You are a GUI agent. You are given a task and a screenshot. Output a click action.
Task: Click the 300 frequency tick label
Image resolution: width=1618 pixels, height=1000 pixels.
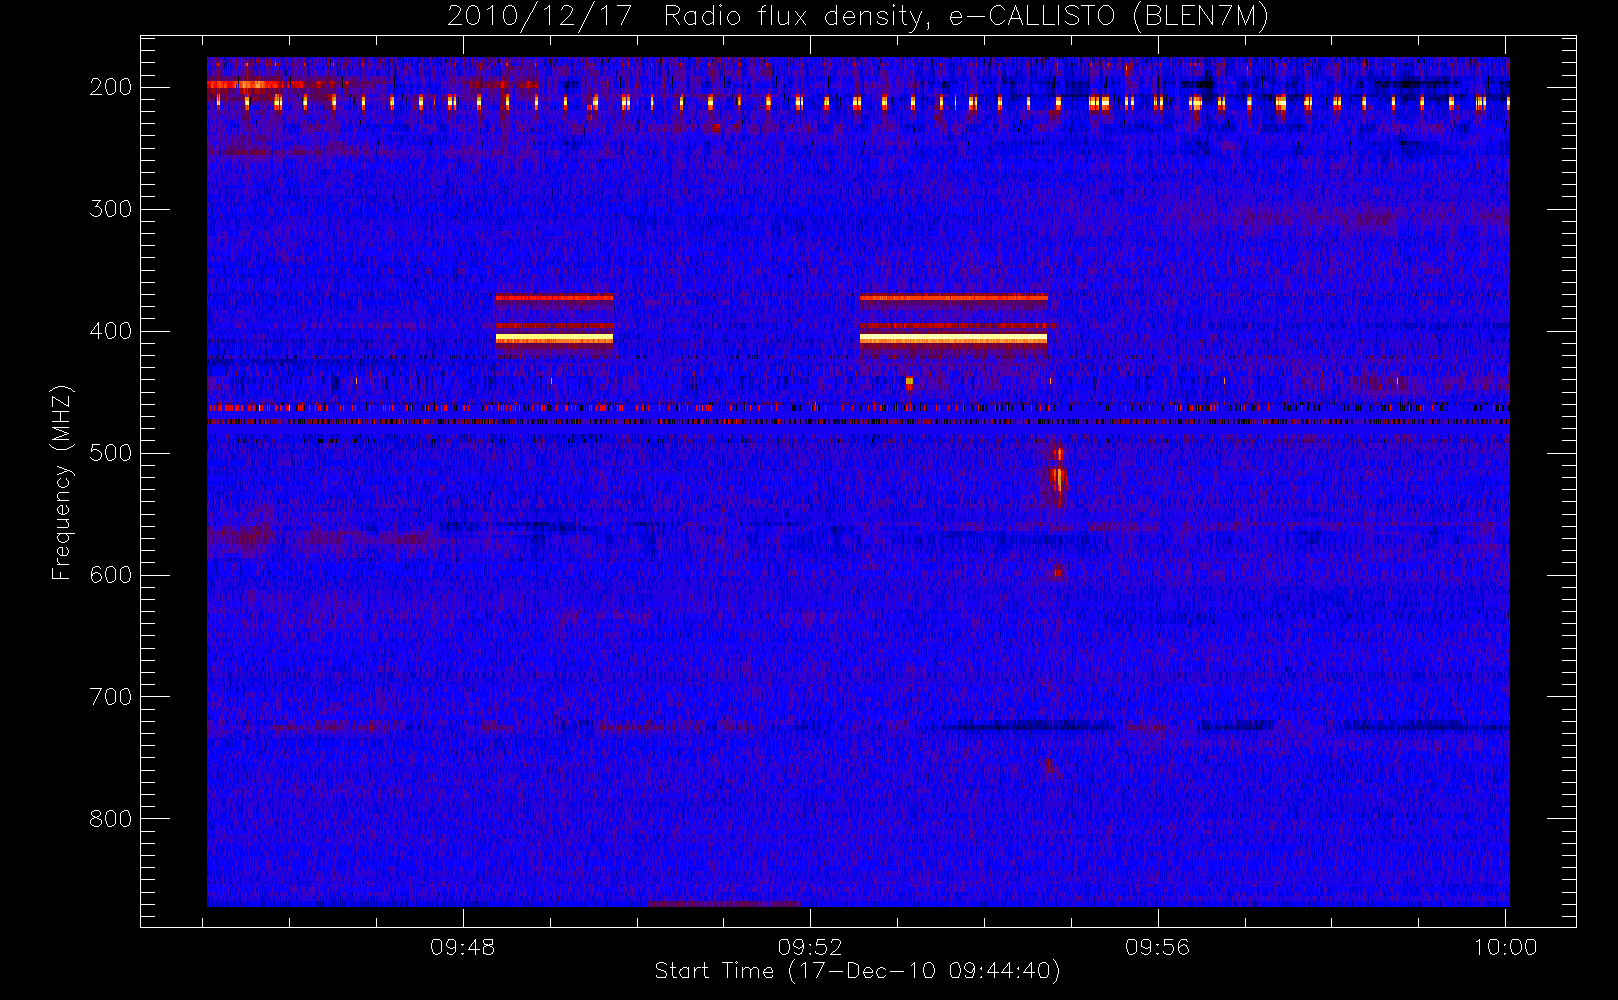(111, 209)
